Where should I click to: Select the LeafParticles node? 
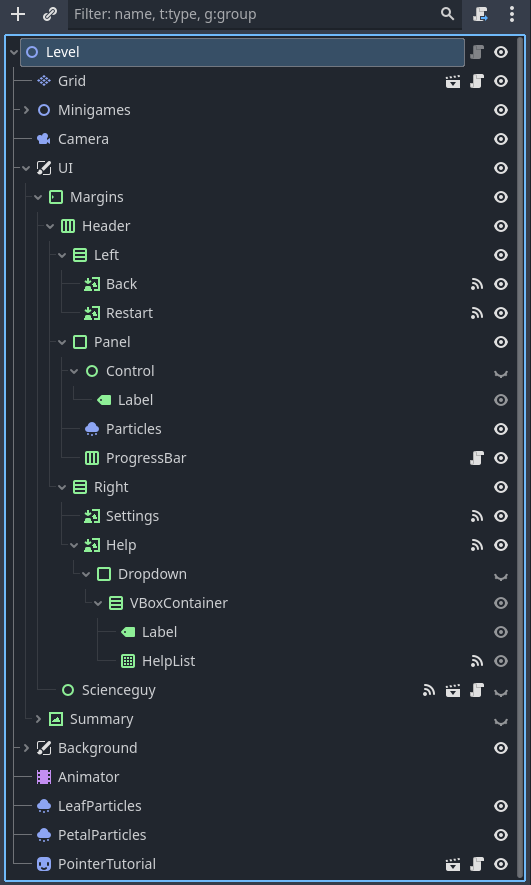tap(99, 806)
